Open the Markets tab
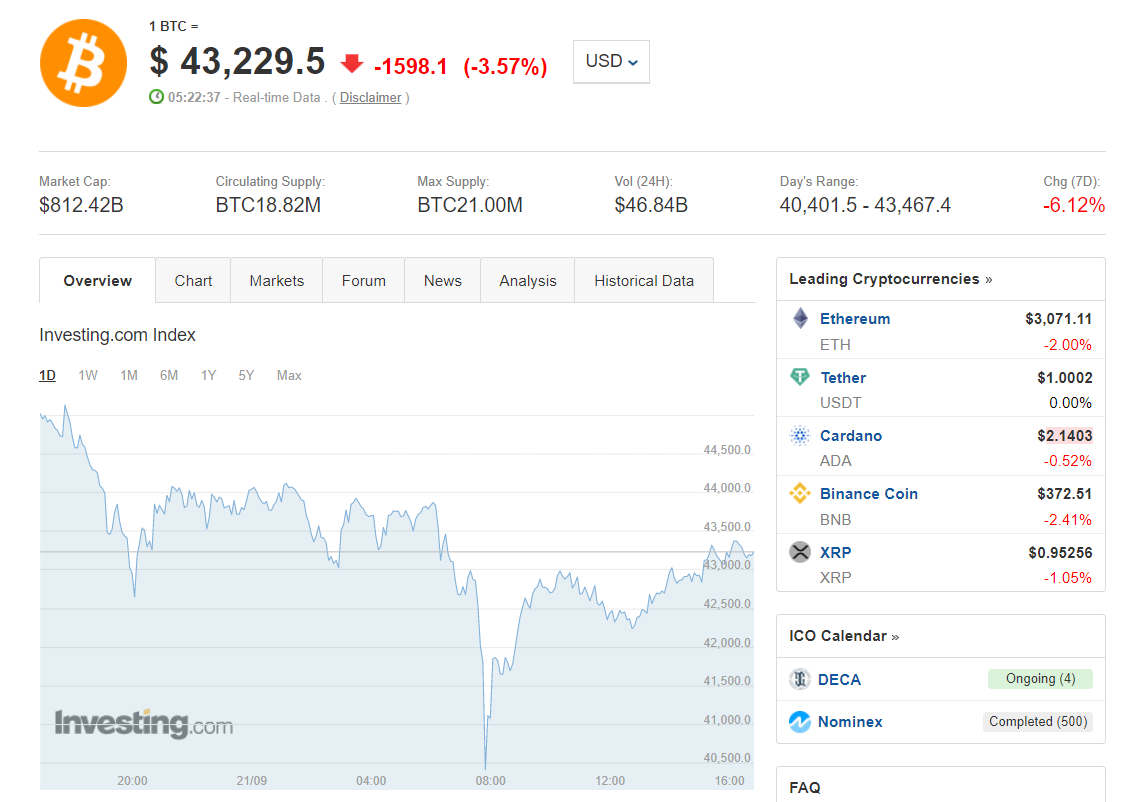Viewport: 1147px width, 802px height. [x=277, y=280]
